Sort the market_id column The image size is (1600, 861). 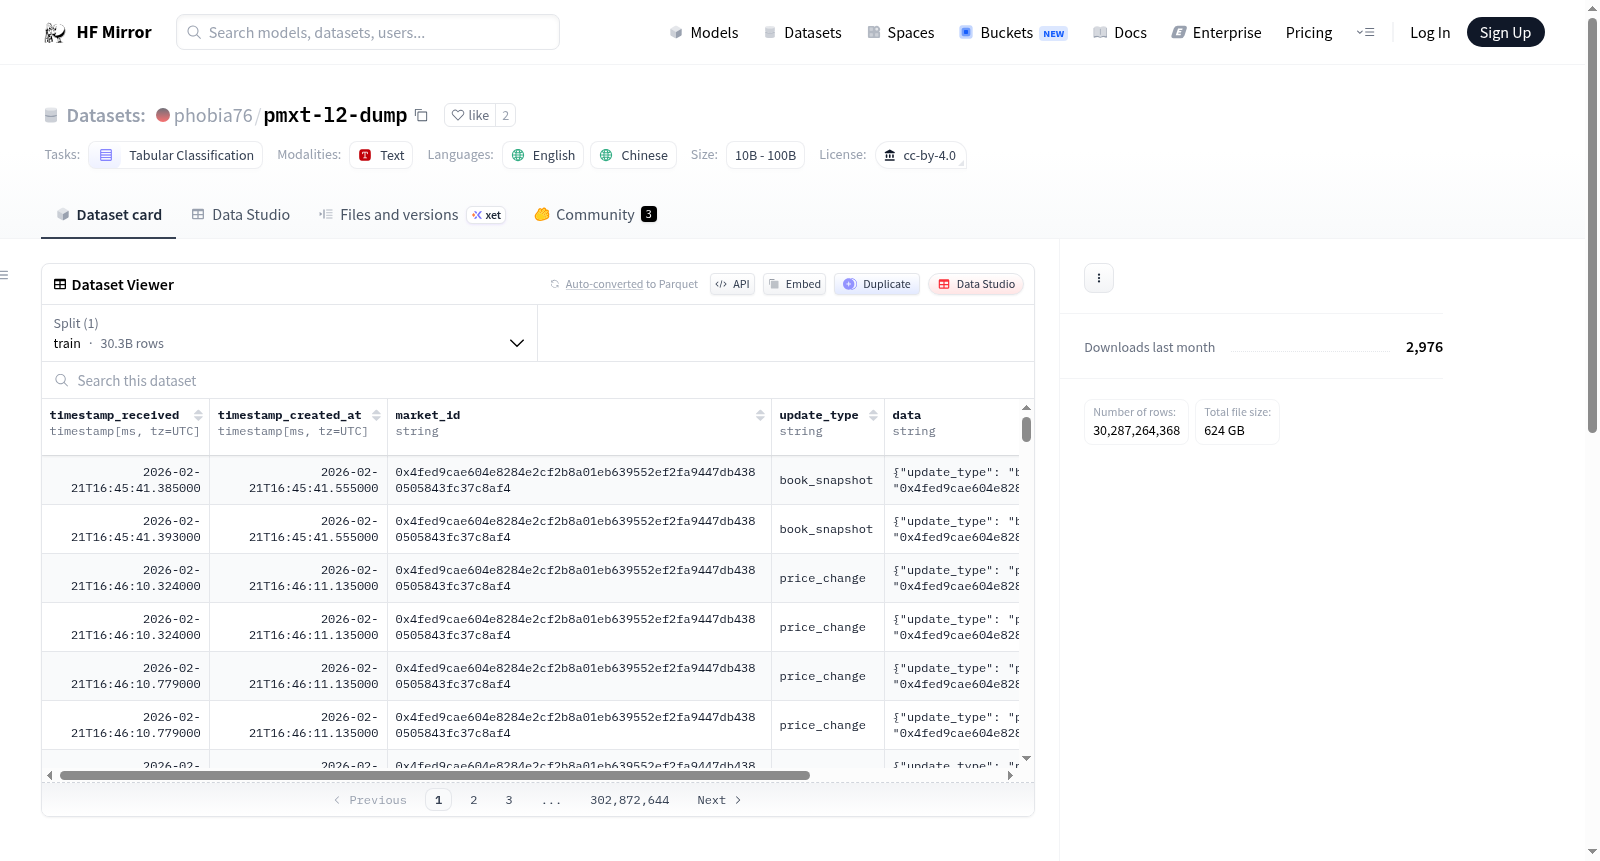(x=760, y=415)
